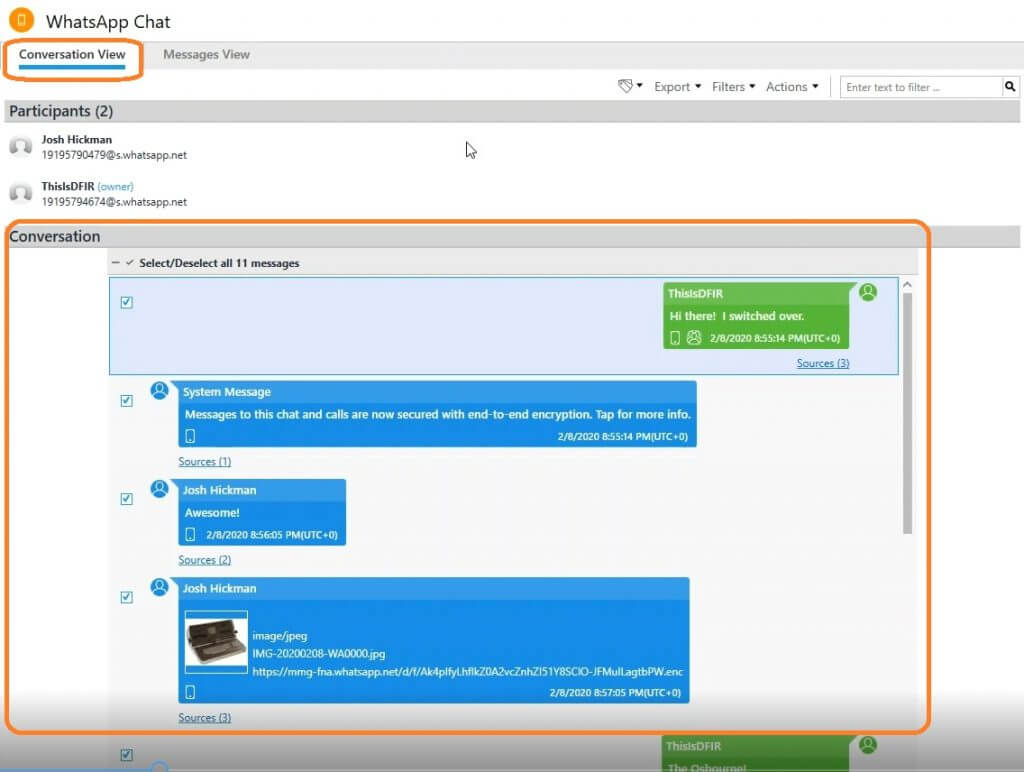This screenshot has height=772, width=1024.
Task: Open the tags dropdown icon in toolbar
Action: (630, 86)
